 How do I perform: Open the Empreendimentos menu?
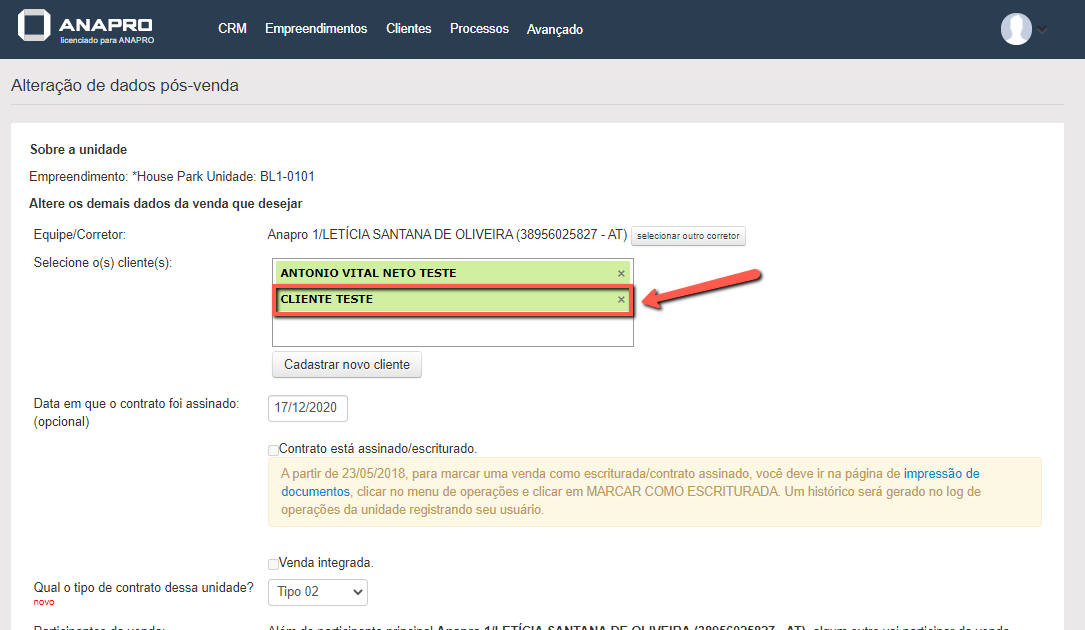click(x=316, y=29)
